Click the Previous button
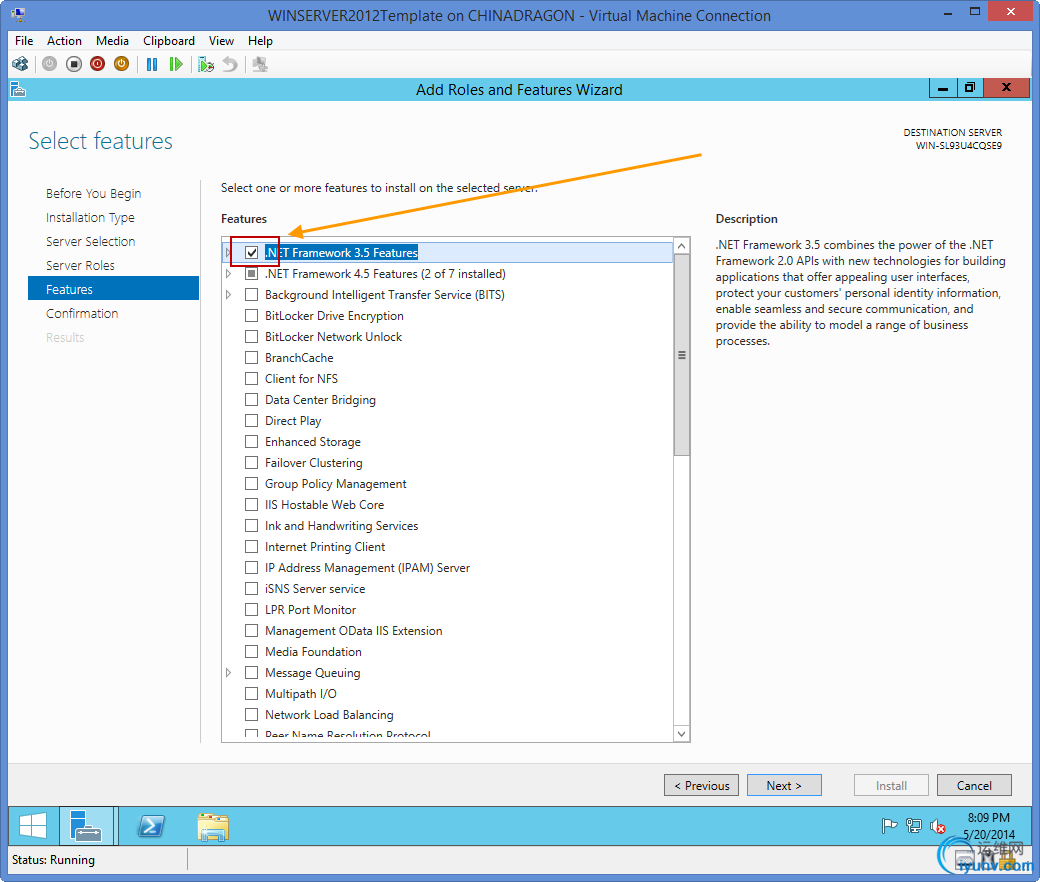This screenshot has height=882, width=1040. (701, 785)
